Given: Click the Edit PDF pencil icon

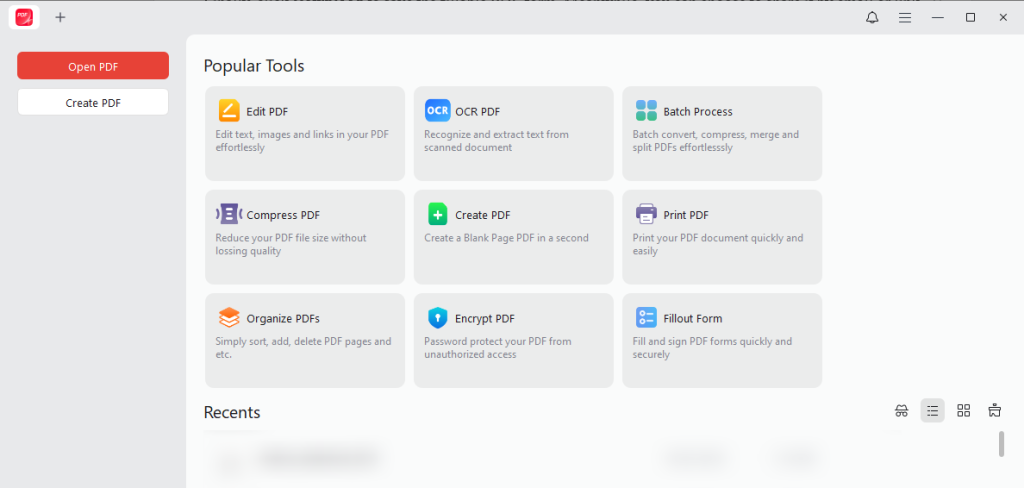Looking at the screenshot, I should (x=229, y=111).
